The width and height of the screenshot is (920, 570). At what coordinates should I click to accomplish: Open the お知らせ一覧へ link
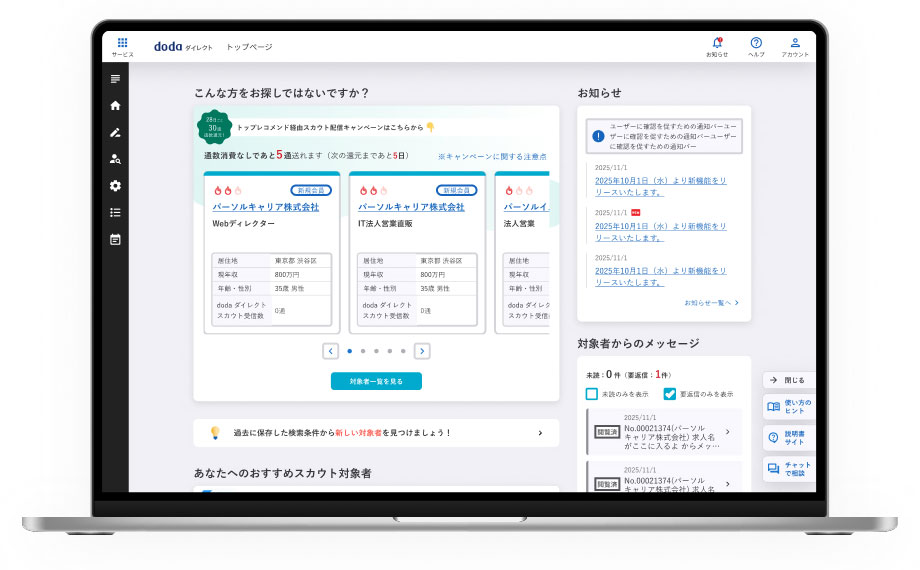[711, 302]
